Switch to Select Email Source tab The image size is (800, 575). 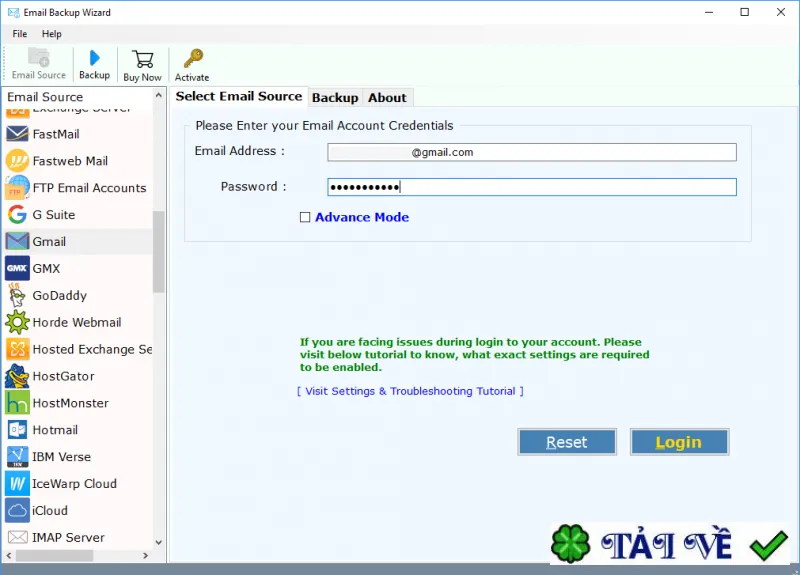tap(239, 96)
